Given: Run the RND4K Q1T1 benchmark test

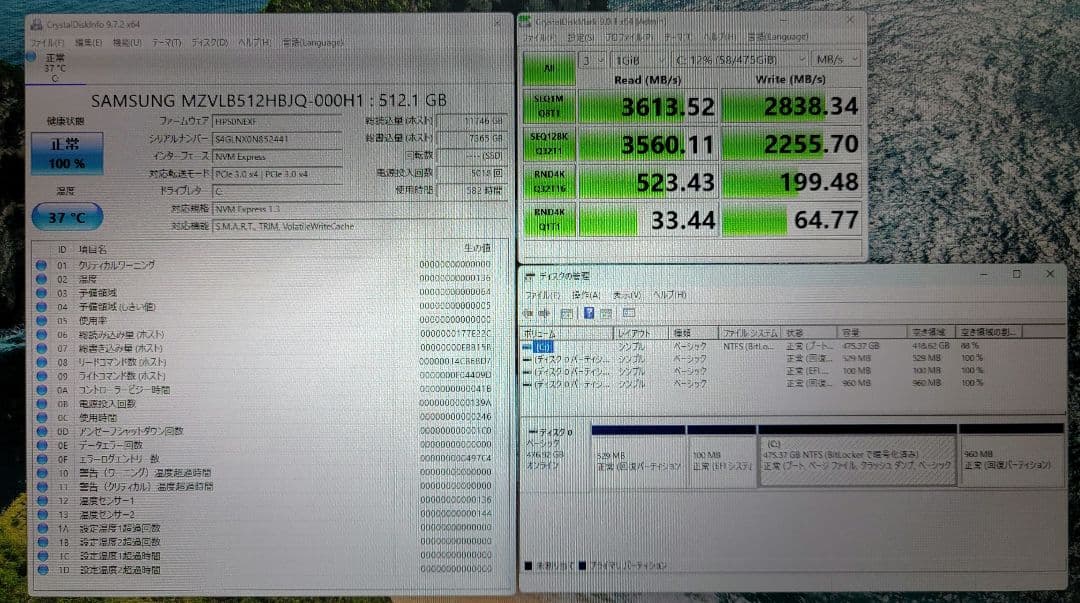Looking at the screenshot, I should pos(549,219).
